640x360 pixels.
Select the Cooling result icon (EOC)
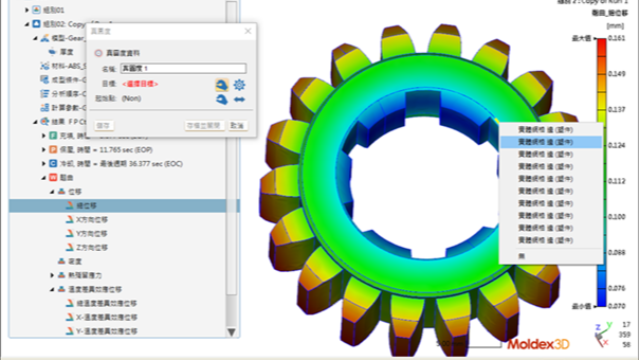53,164
